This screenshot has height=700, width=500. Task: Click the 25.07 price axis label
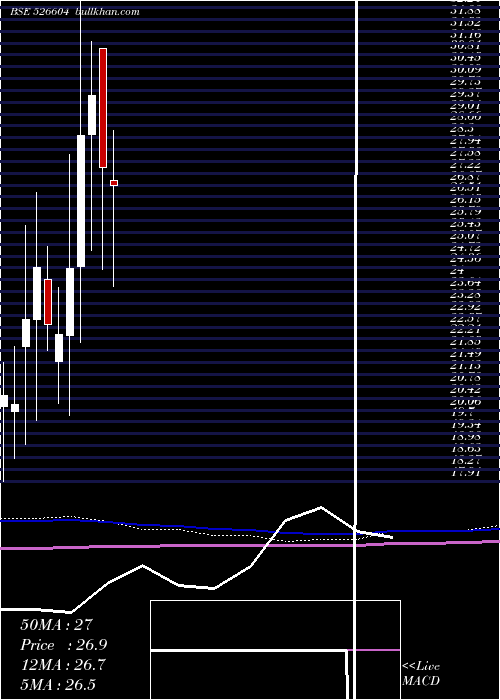pyautogui.click(x=466, y=234)
